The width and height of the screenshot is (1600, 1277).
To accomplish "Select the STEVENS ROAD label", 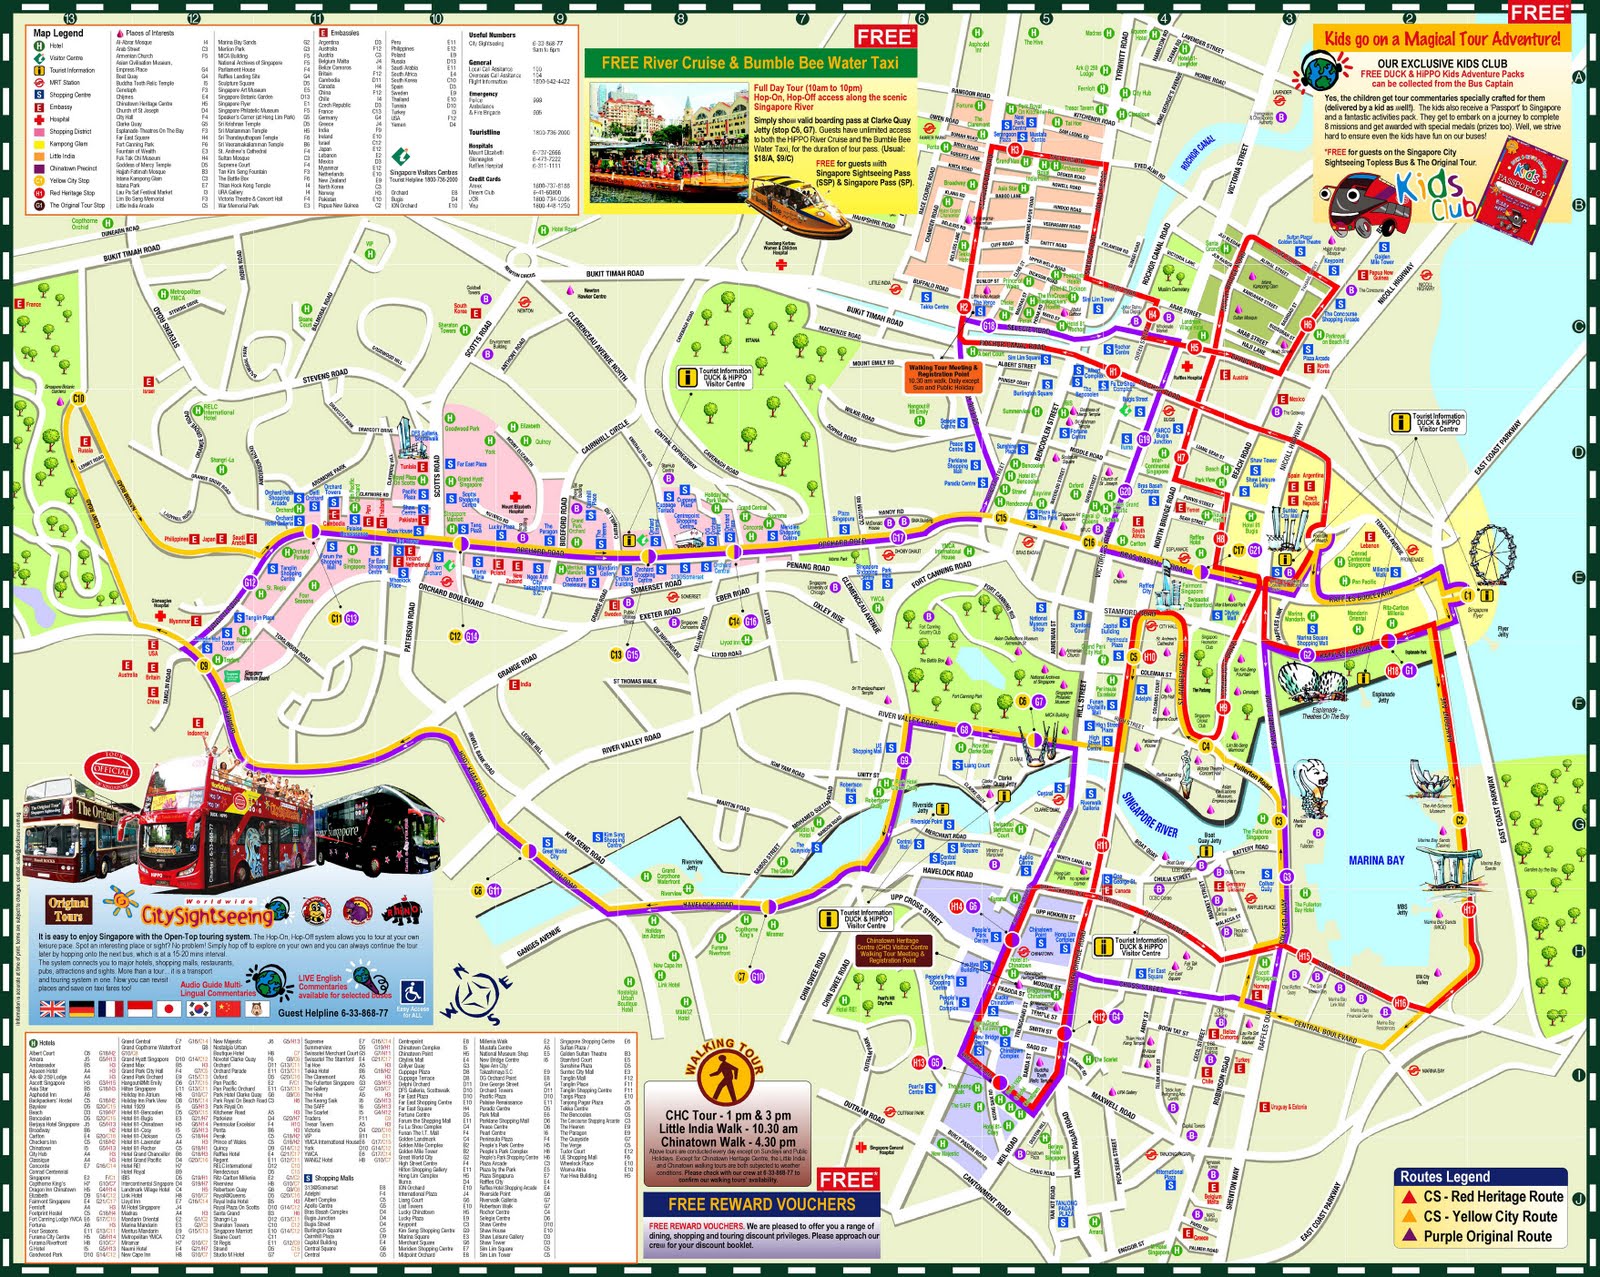I will click(324, 377).
